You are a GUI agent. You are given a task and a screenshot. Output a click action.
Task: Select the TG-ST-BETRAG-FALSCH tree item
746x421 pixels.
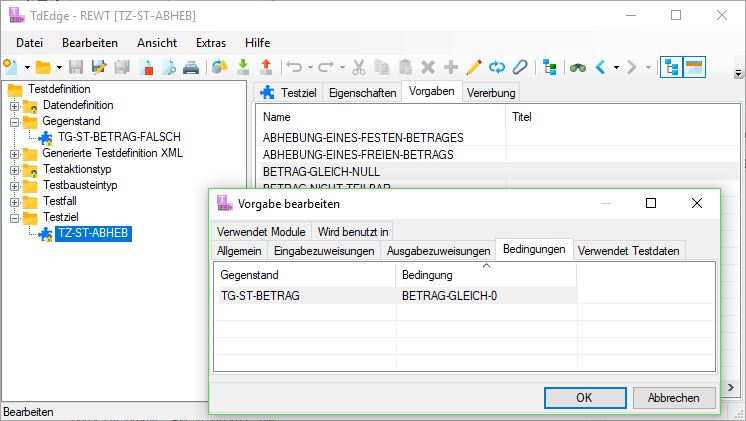click(119, 137)
